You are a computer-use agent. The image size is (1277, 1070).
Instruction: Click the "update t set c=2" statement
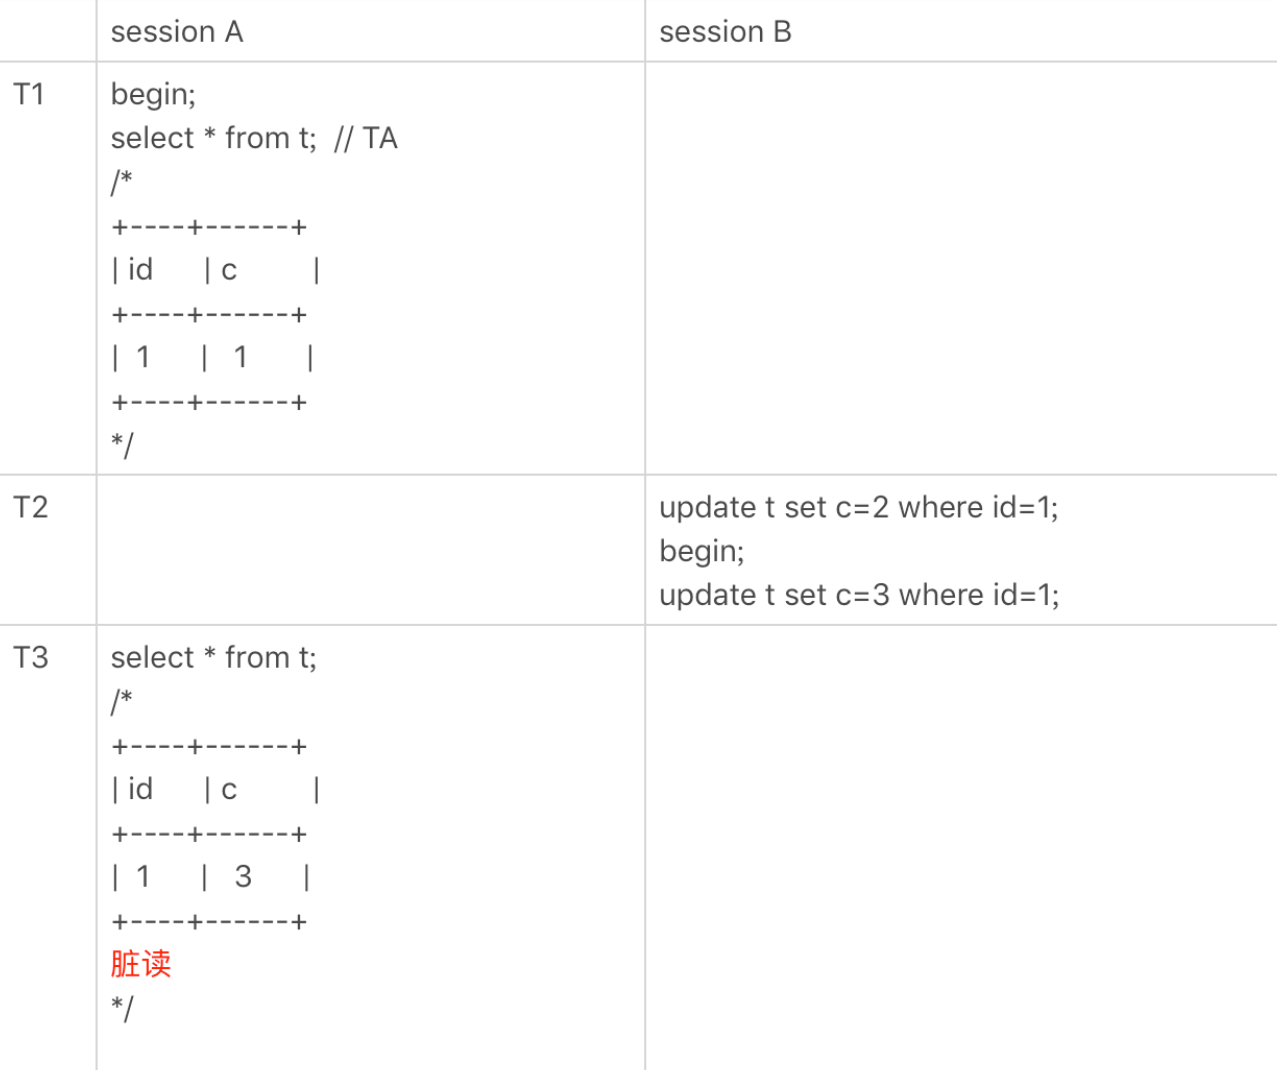(858, 507)
